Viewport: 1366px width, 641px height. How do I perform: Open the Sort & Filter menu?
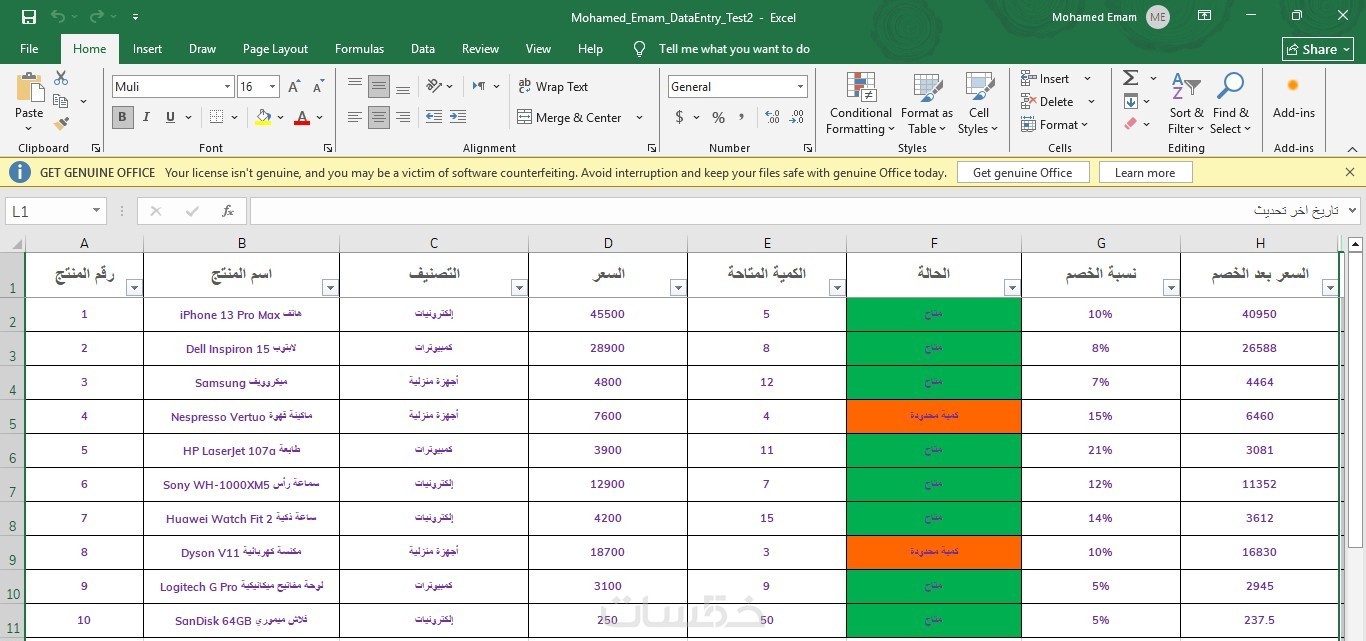pos(1186,103)
